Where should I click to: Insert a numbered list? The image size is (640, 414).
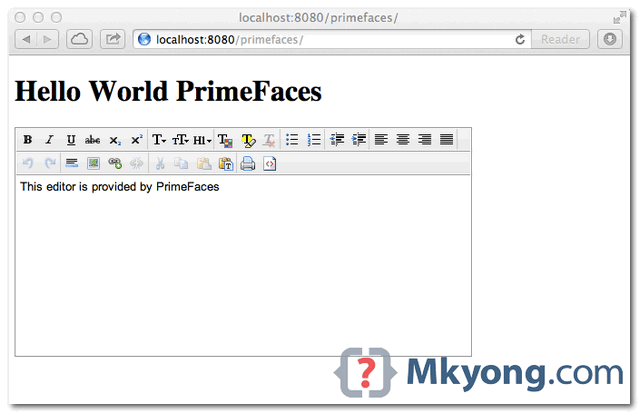tap(314, 140)
